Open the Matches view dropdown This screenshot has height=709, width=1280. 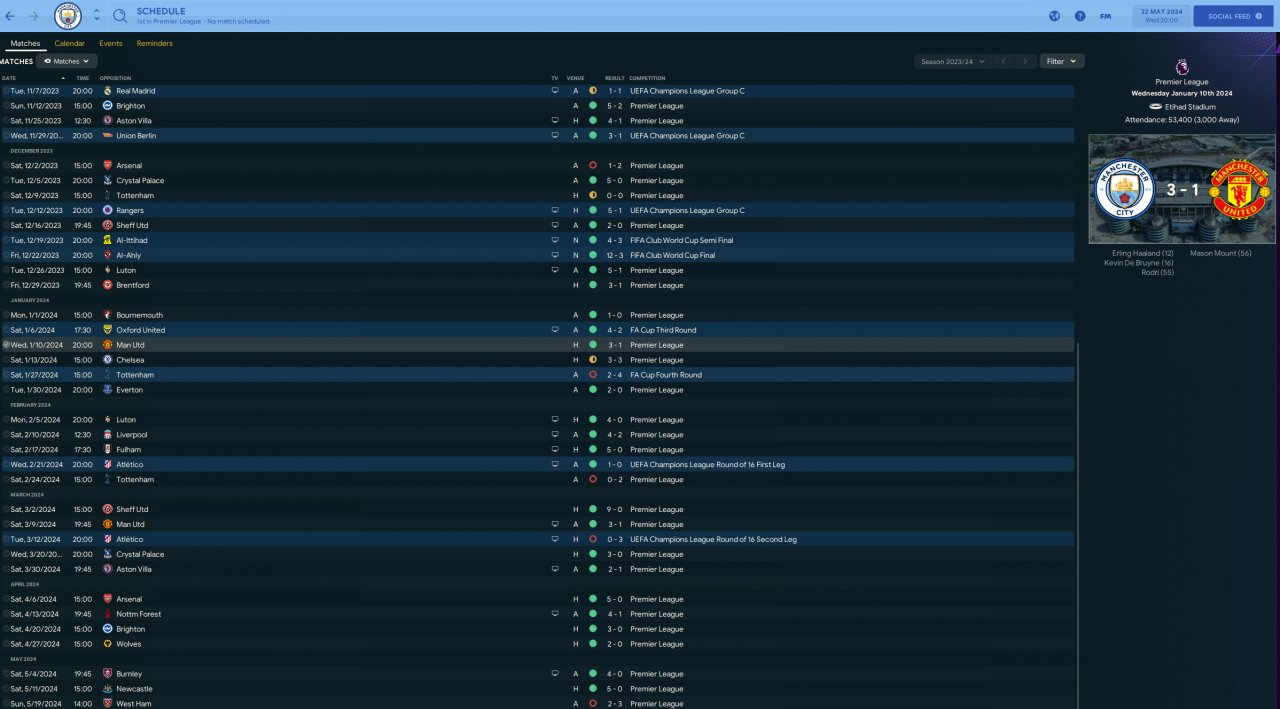pyautogui.click(x=67, y=61)
